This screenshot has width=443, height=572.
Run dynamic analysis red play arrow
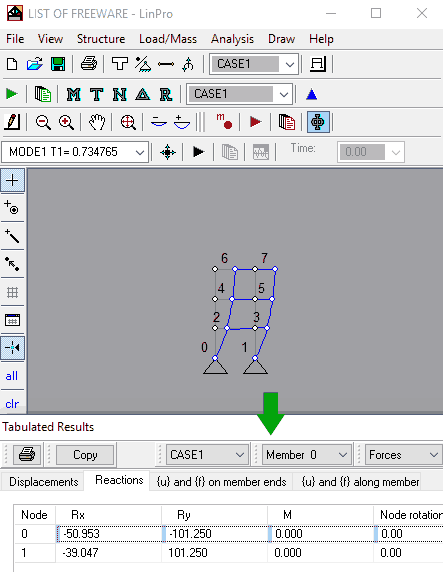(256, 122)
